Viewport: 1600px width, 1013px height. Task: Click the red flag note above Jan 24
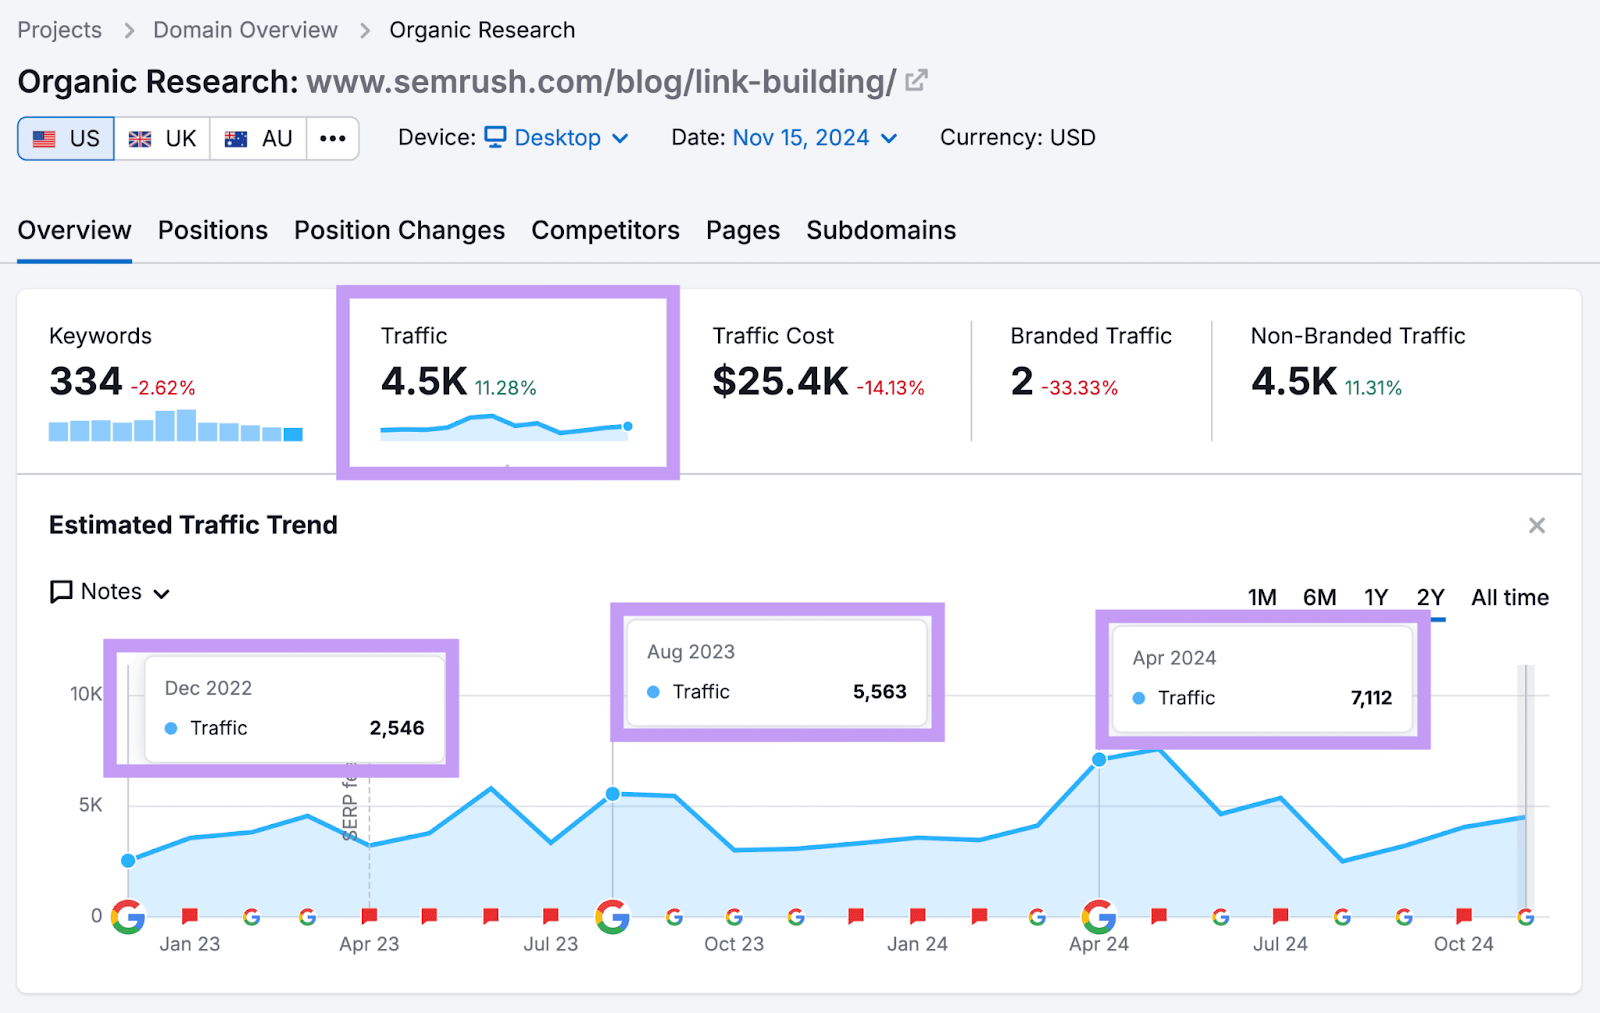pos(917,915)
